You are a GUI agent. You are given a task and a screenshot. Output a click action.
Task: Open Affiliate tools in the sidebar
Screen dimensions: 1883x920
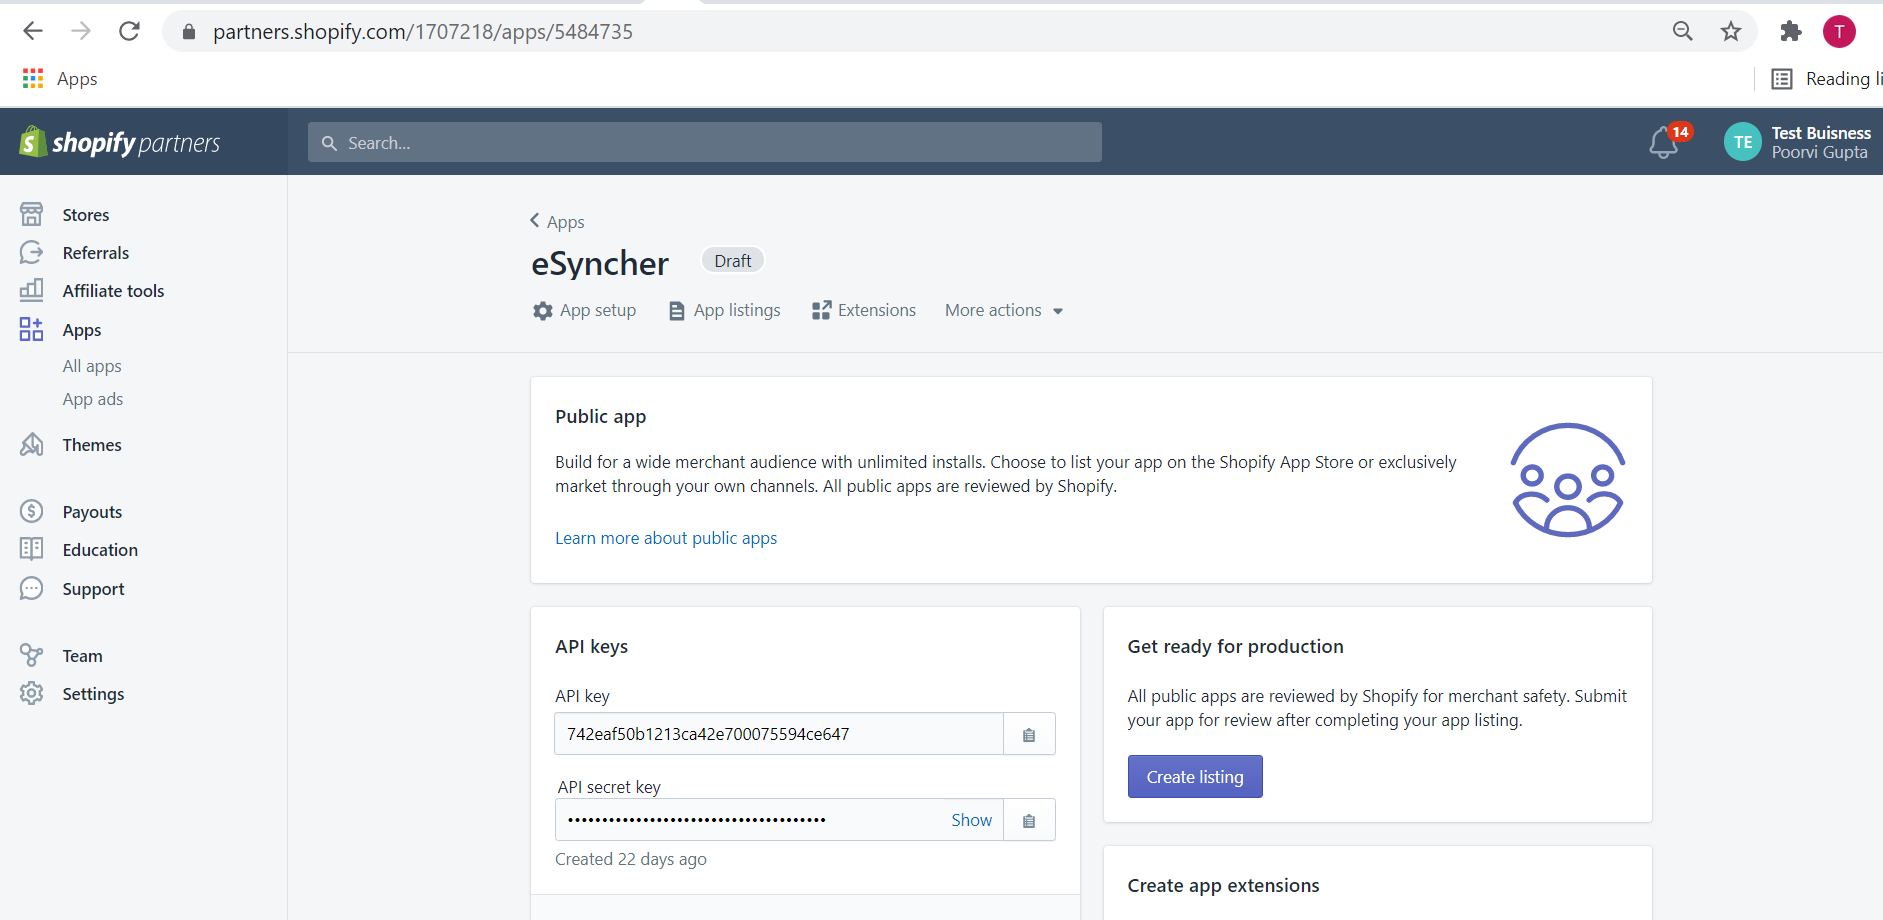coord(113,291)
